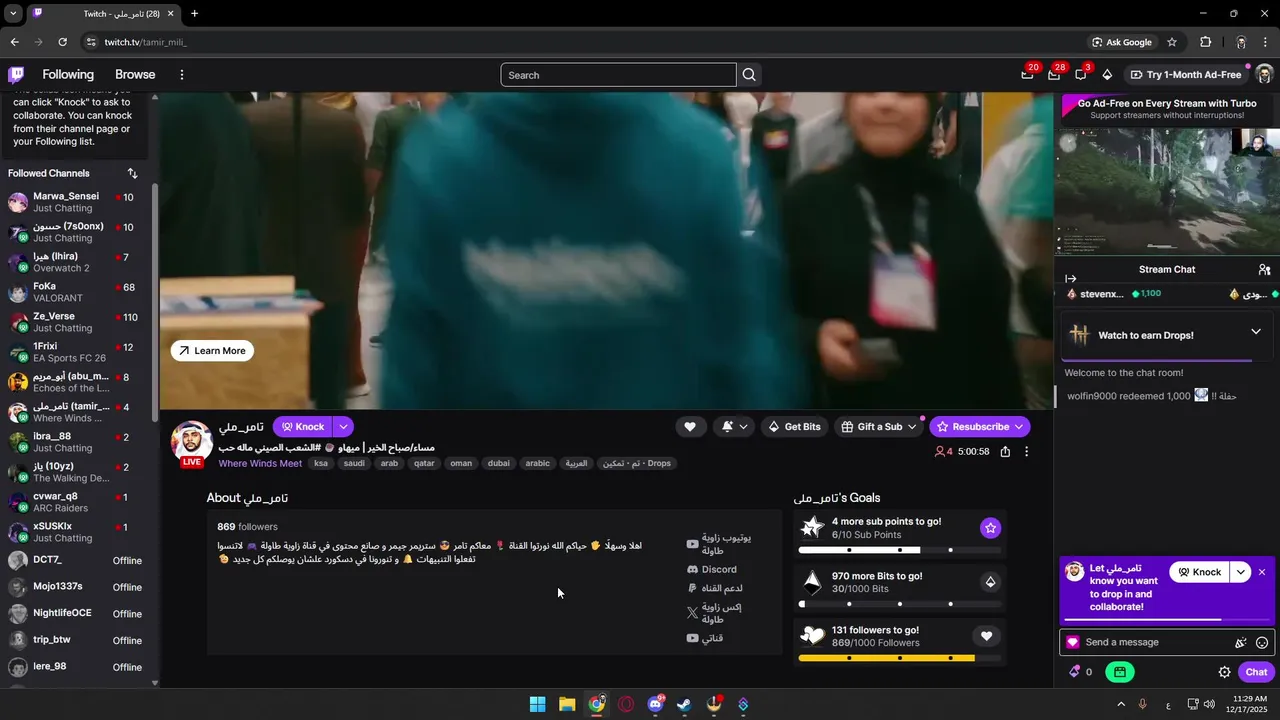Click the star button on sub points goal
This screenshot has width=1280, height=720.
[x=990, y=528]
